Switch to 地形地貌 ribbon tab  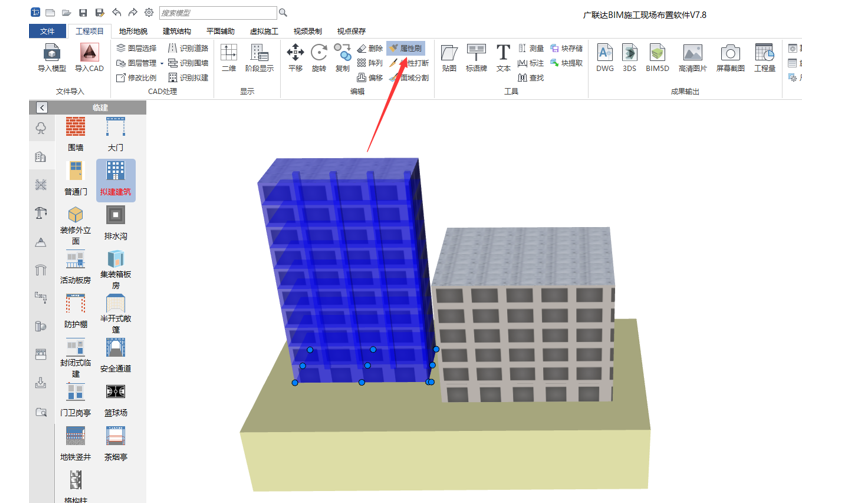click(x=133, y=31)
